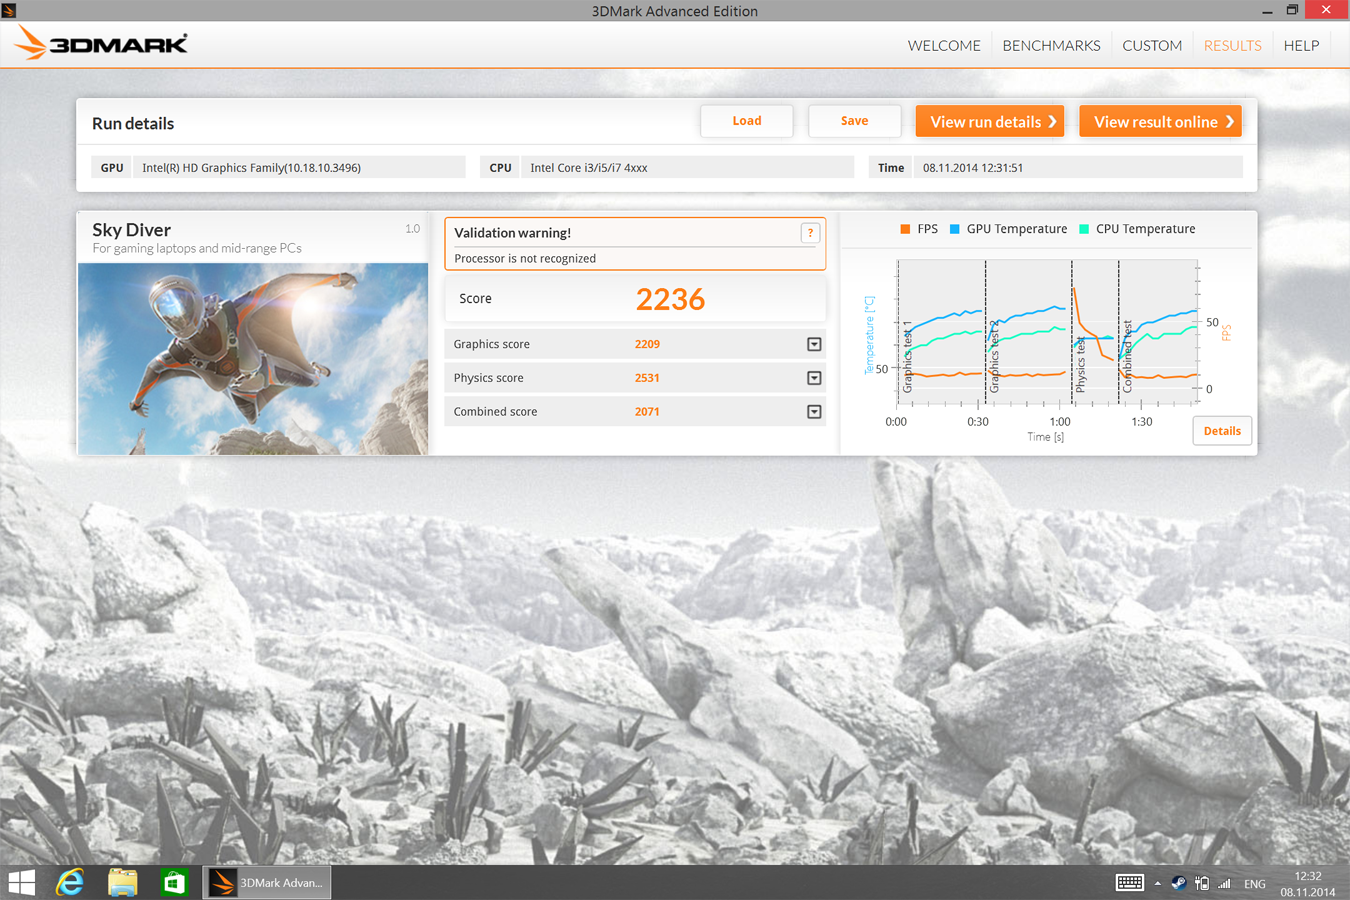Open View run details
1350x900 pixels.
(990, 121)
